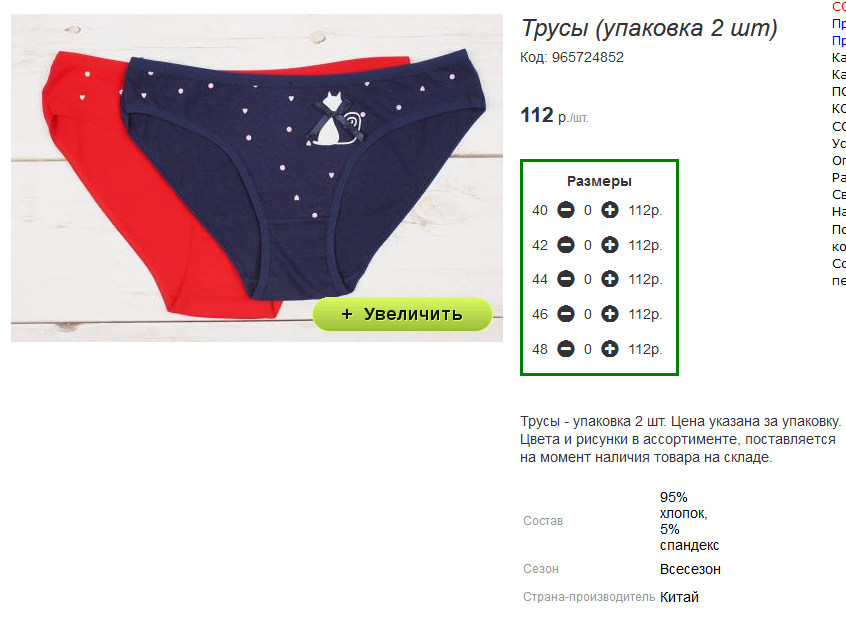Select the quantity value for size 44
846x625 pixels.
click(588, 280)
